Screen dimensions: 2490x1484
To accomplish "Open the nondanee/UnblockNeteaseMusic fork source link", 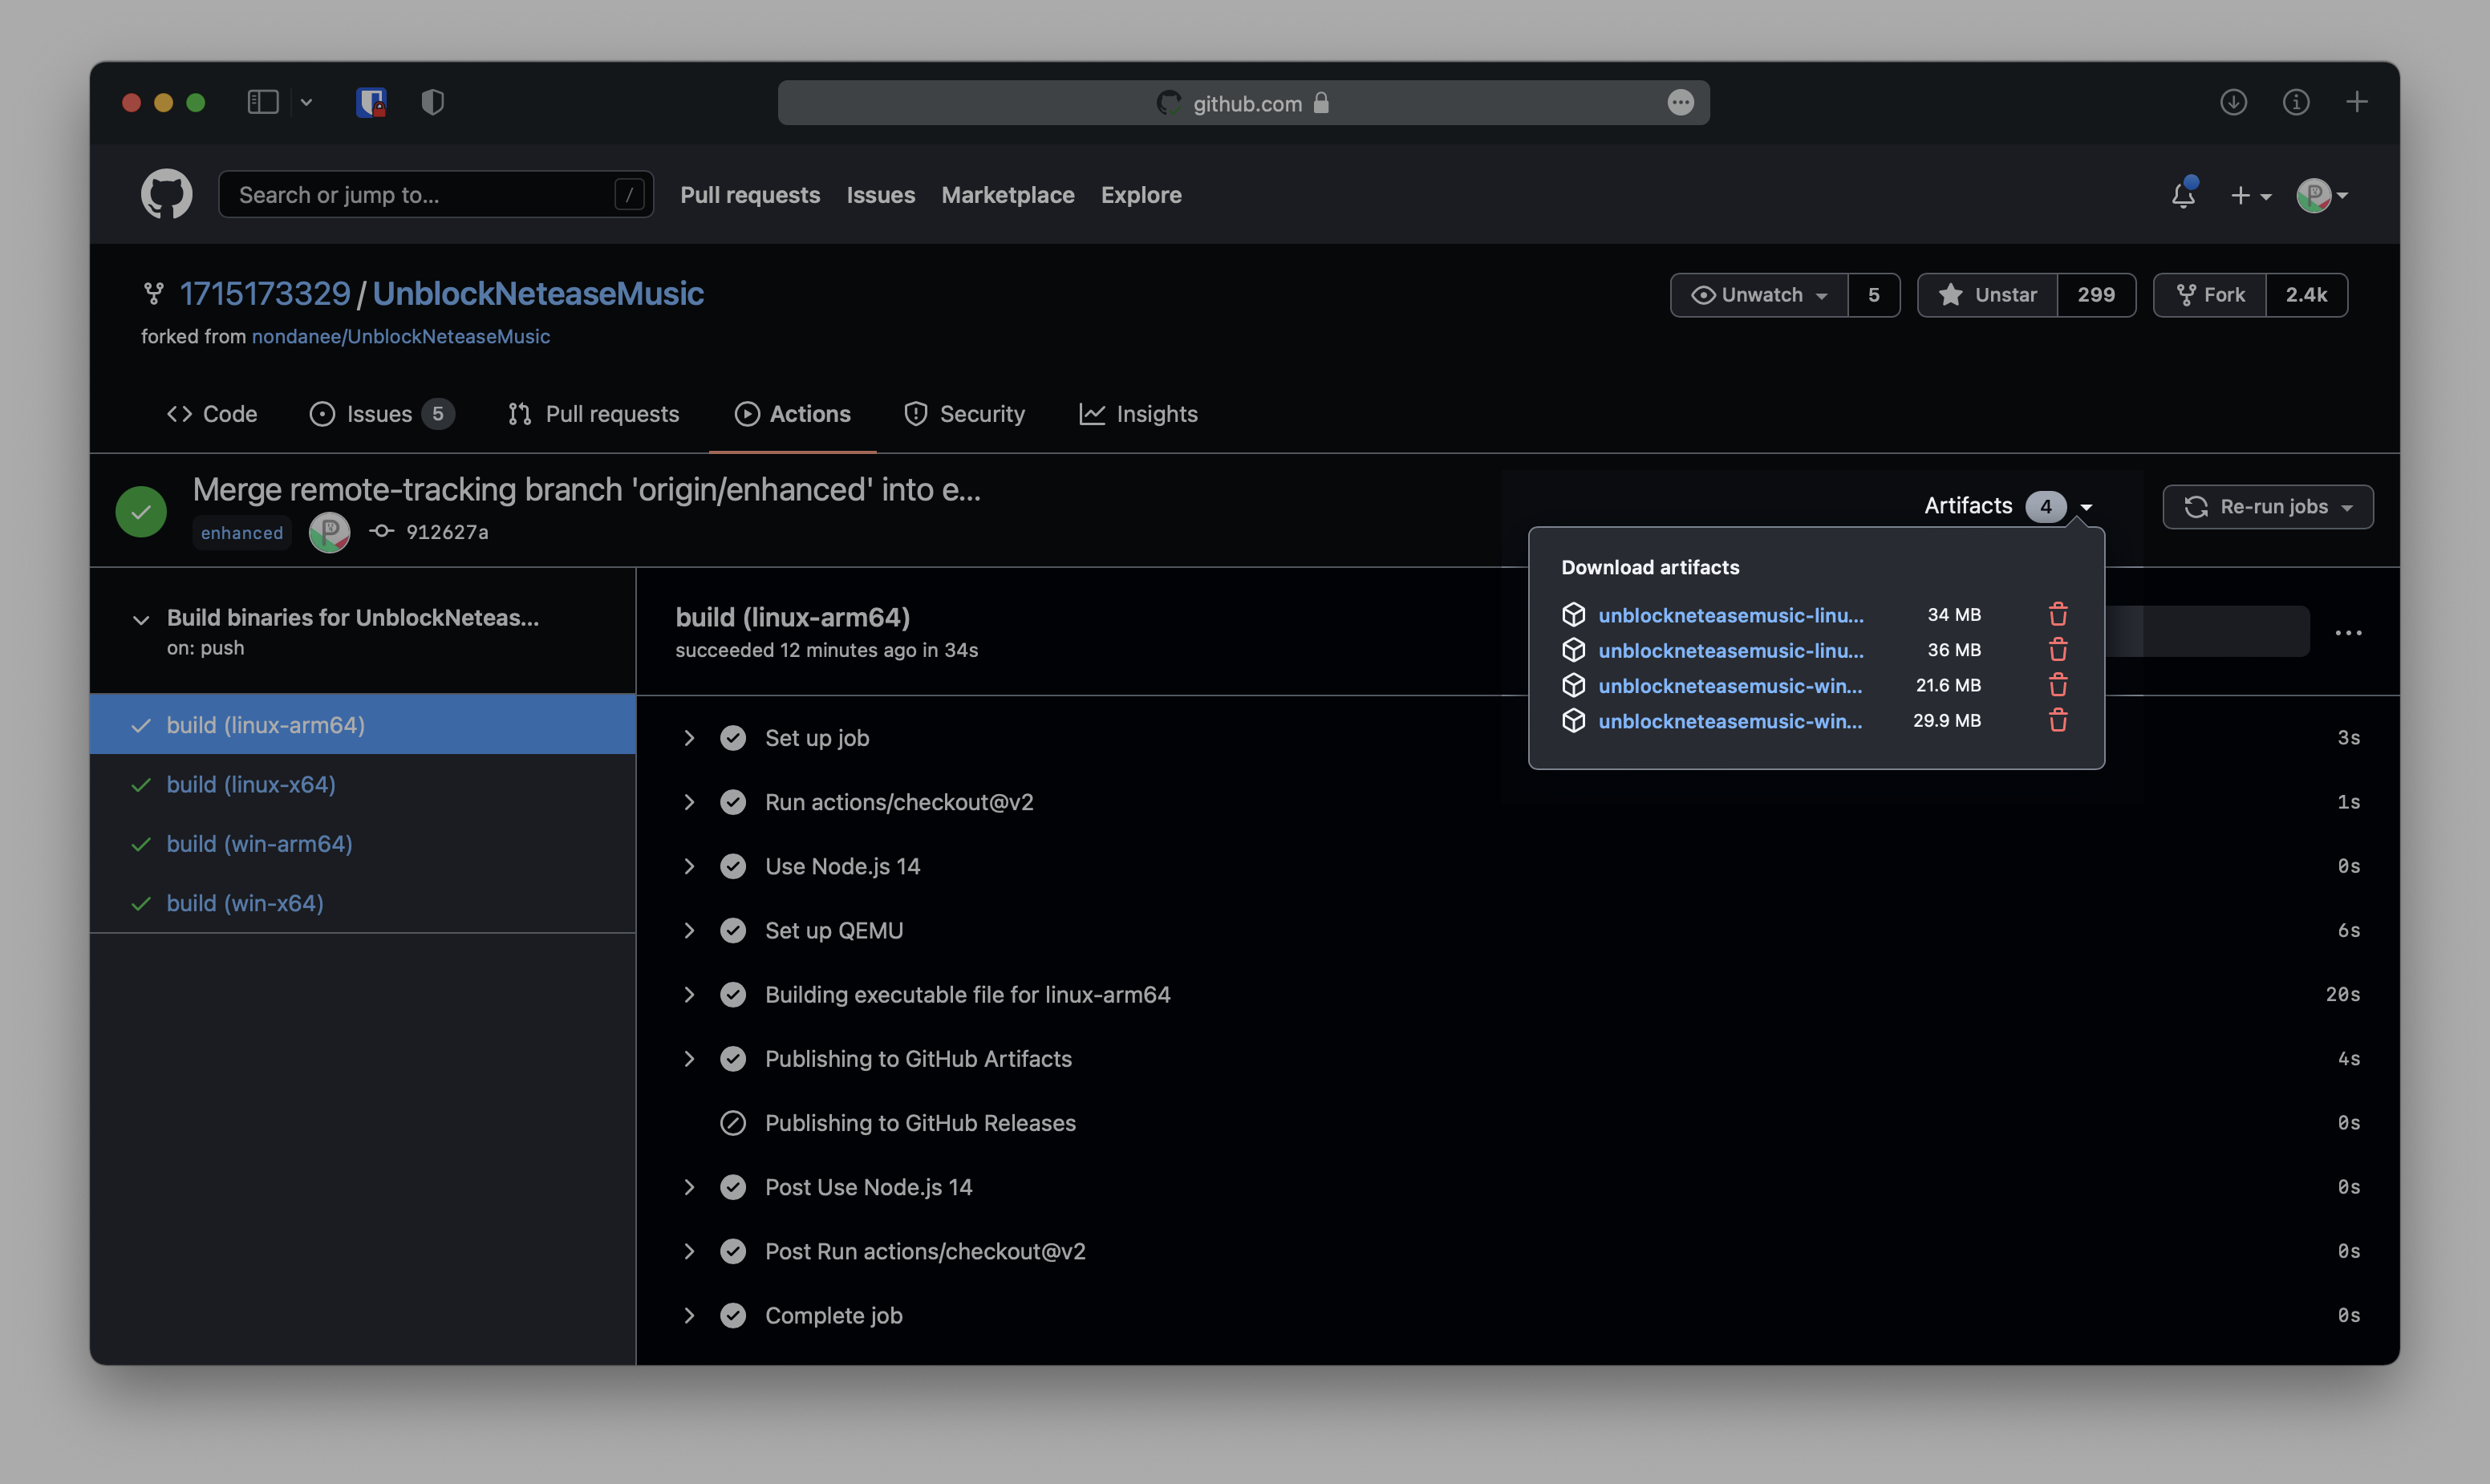I will tap(401, 336).
